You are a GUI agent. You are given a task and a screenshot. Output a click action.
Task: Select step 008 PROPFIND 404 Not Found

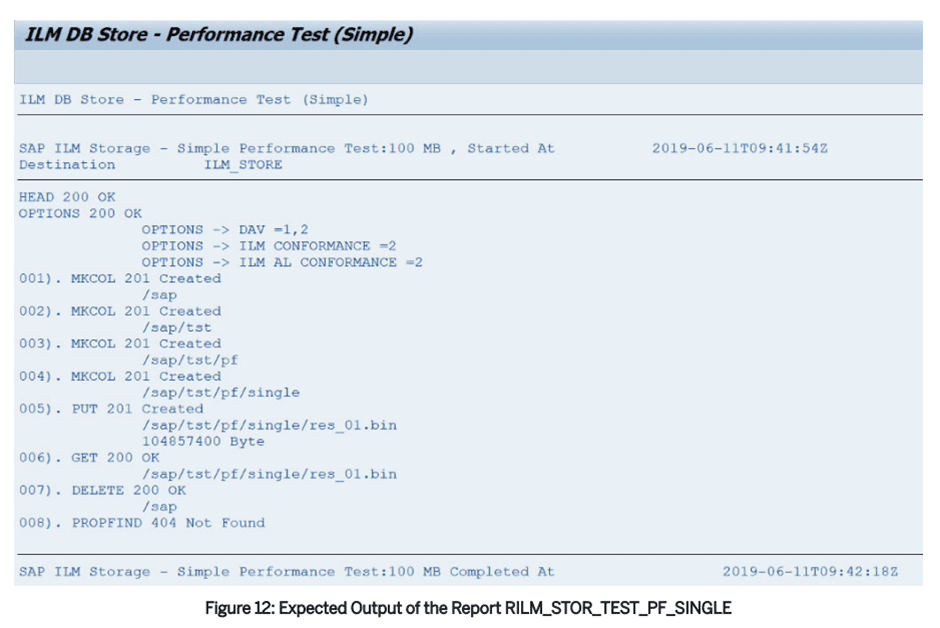(x=142, y=522)
